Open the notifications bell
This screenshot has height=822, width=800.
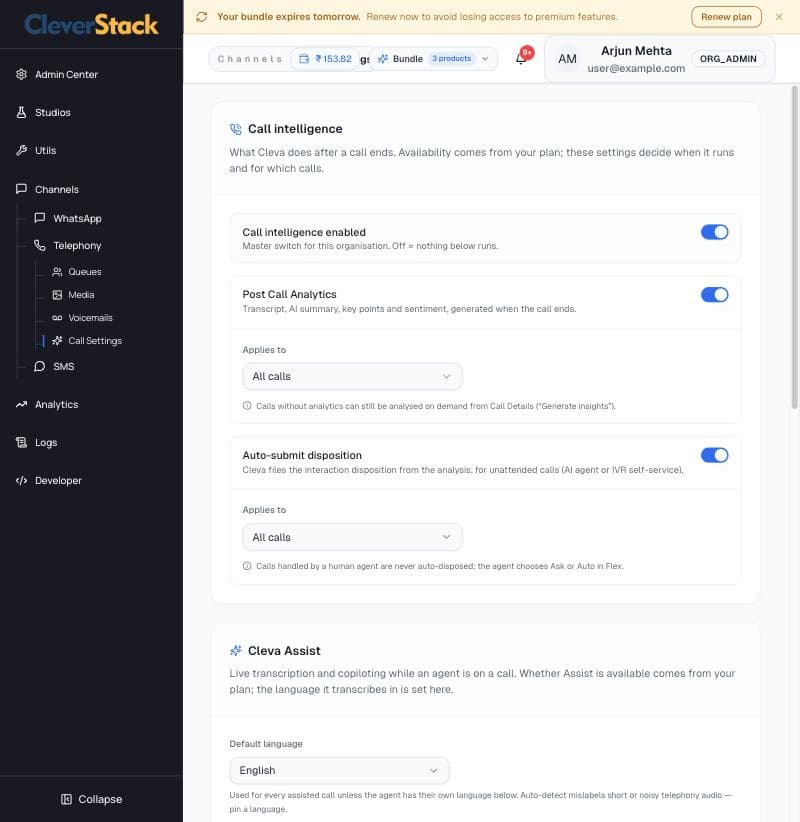click(522, 58)
